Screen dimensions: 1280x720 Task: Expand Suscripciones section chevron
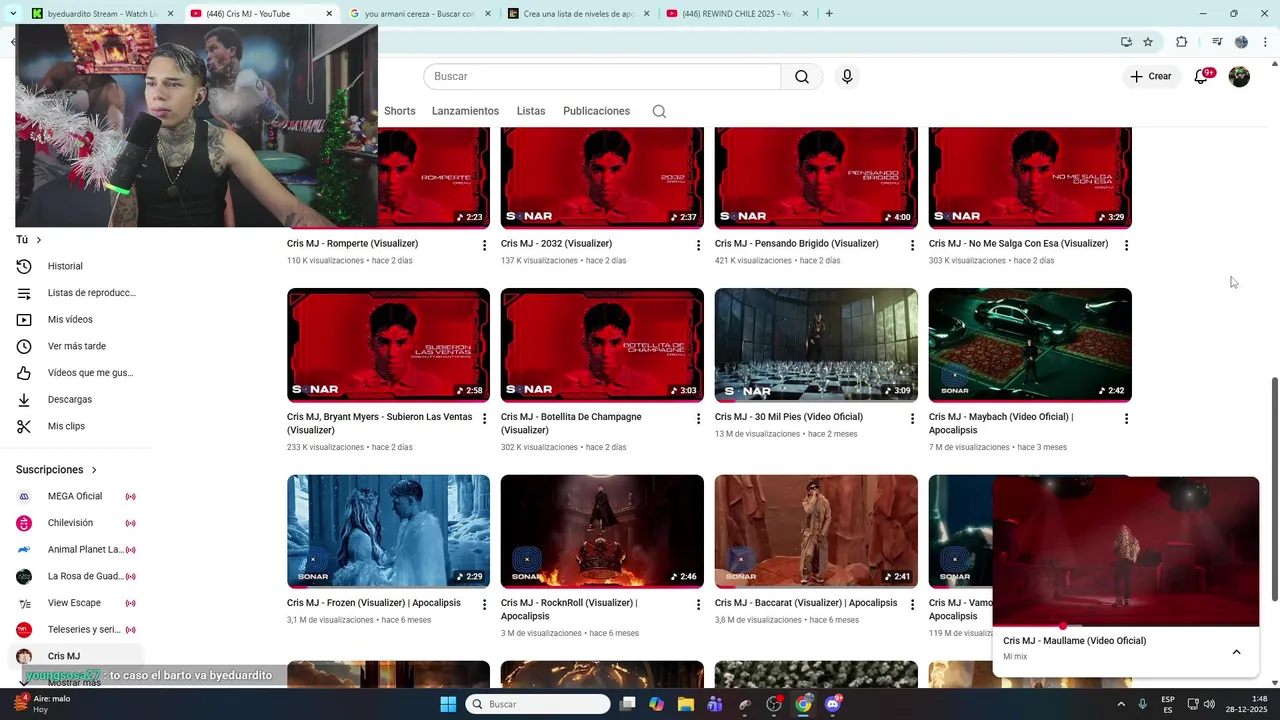[x=94, y=470]
